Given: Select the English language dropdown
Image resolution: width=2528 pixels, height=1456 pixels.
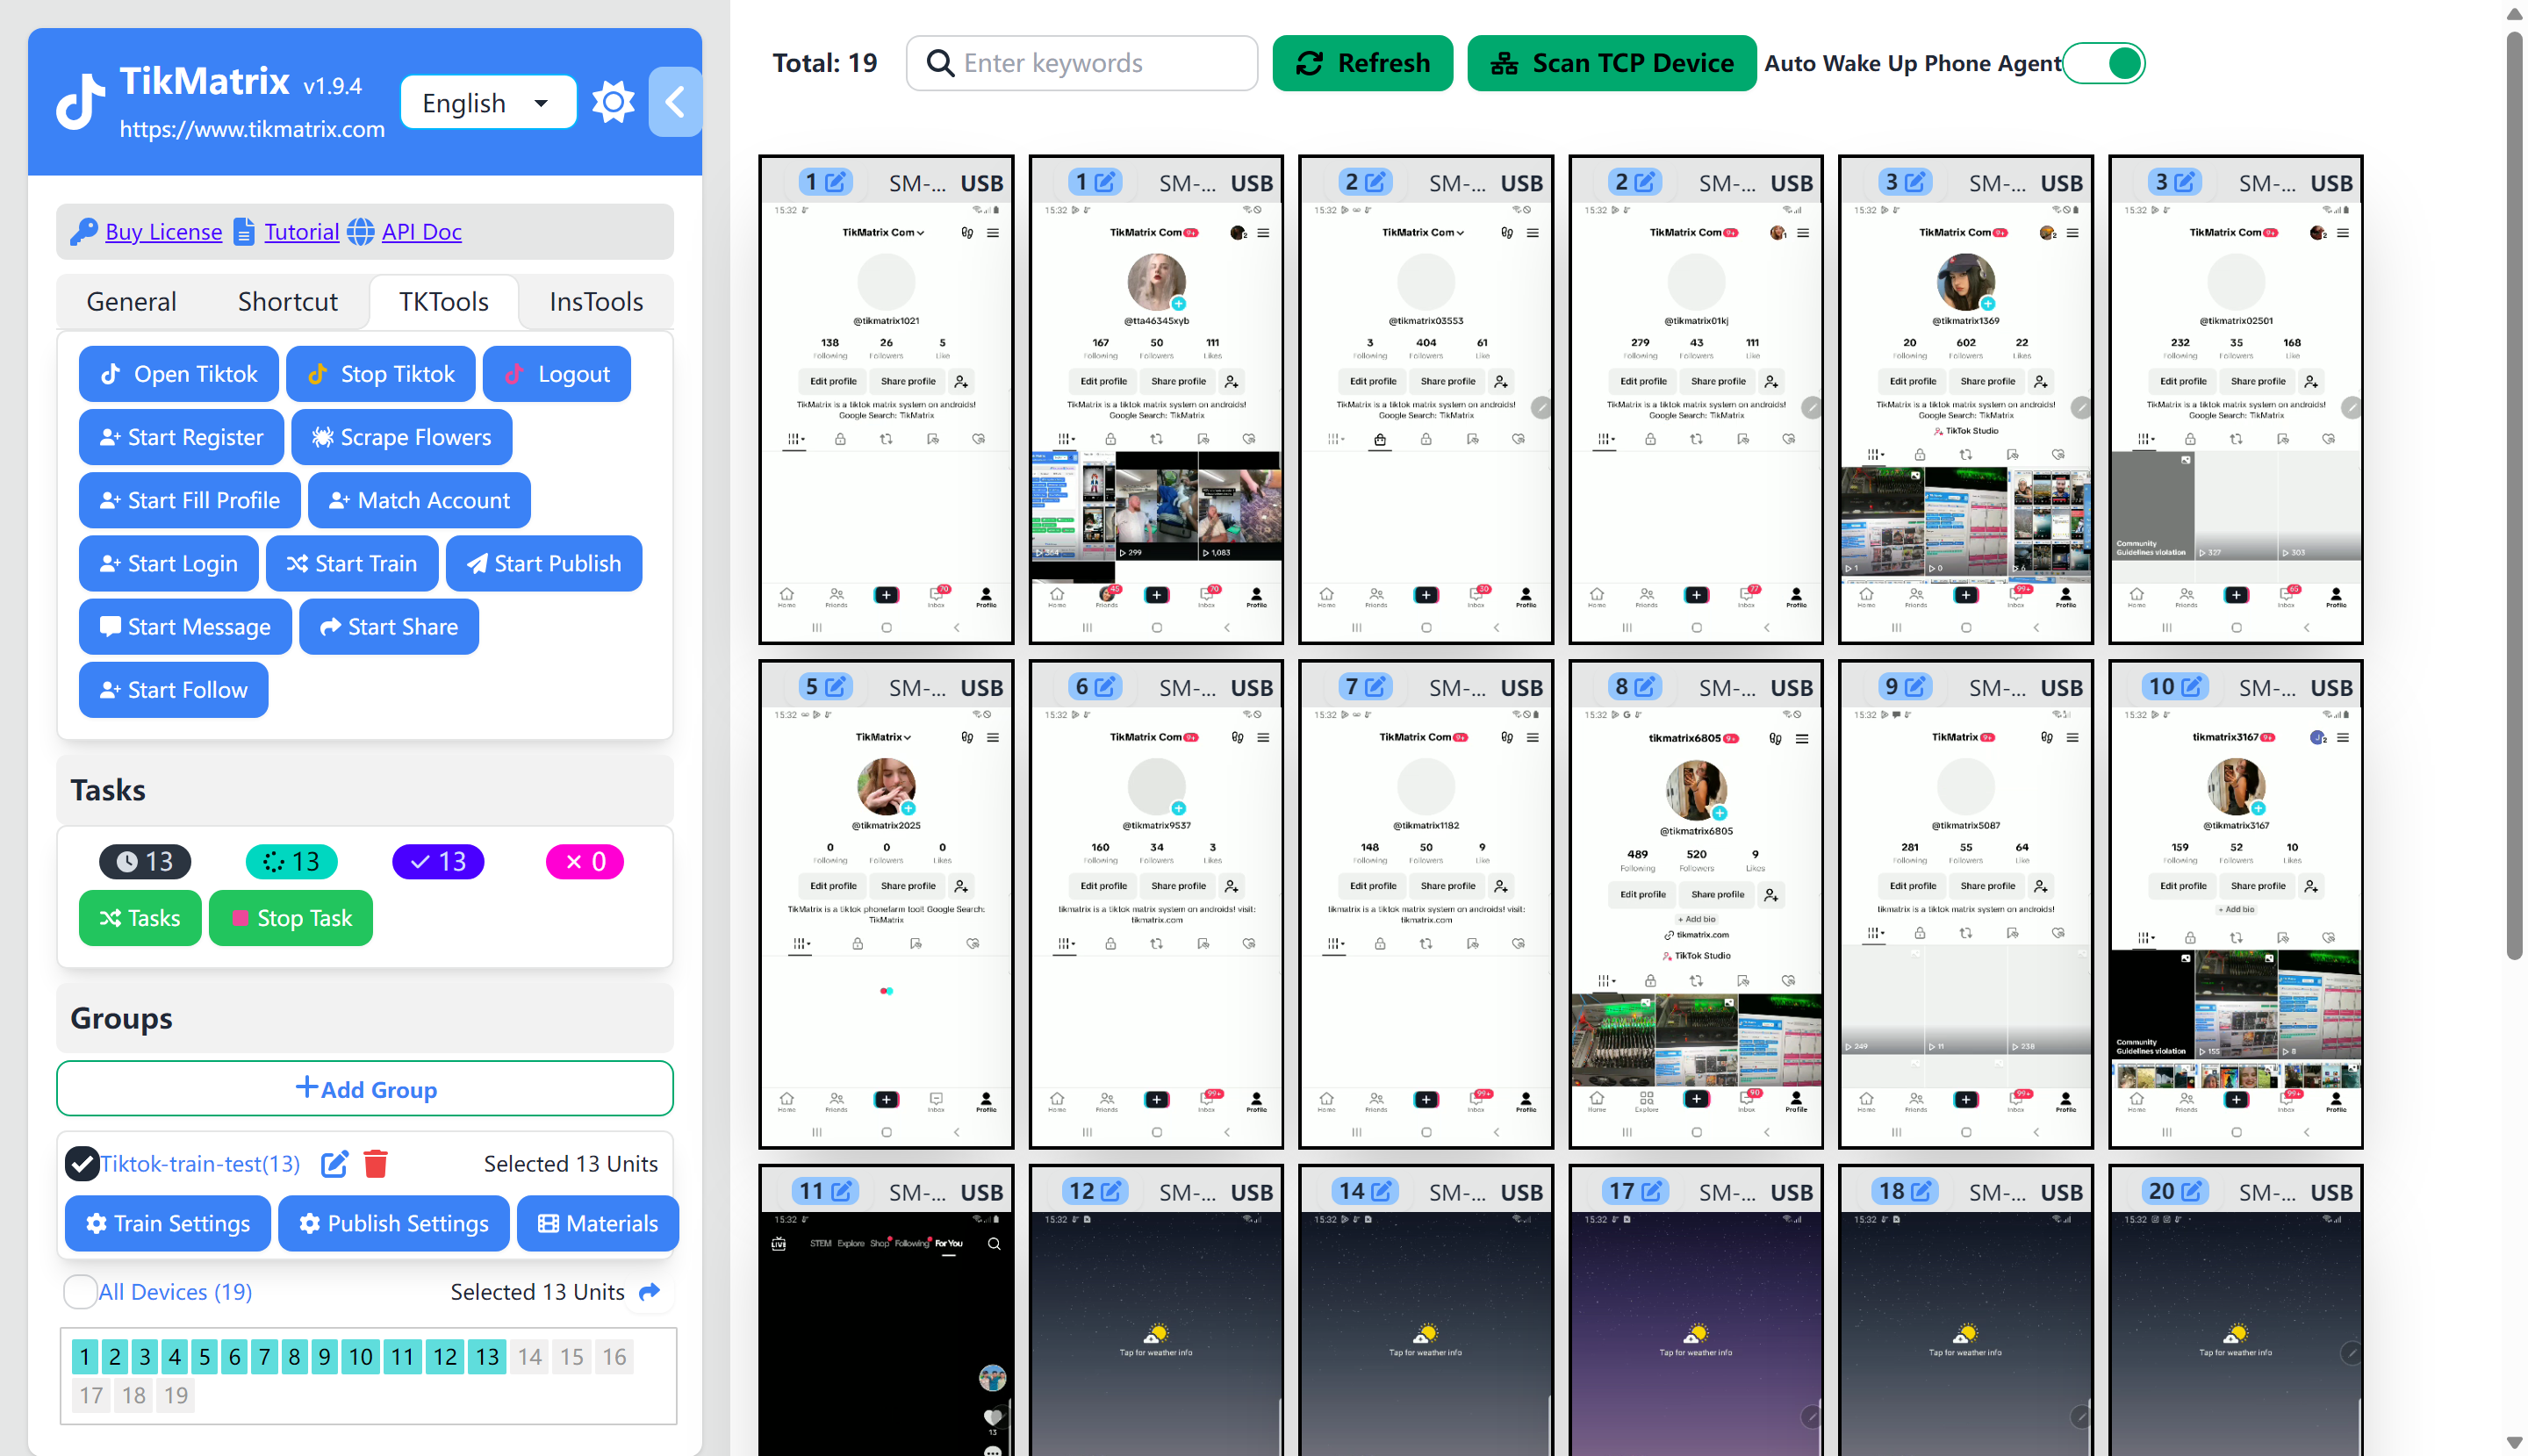Looking at the screenshot, I should click(x=486, y=101).
